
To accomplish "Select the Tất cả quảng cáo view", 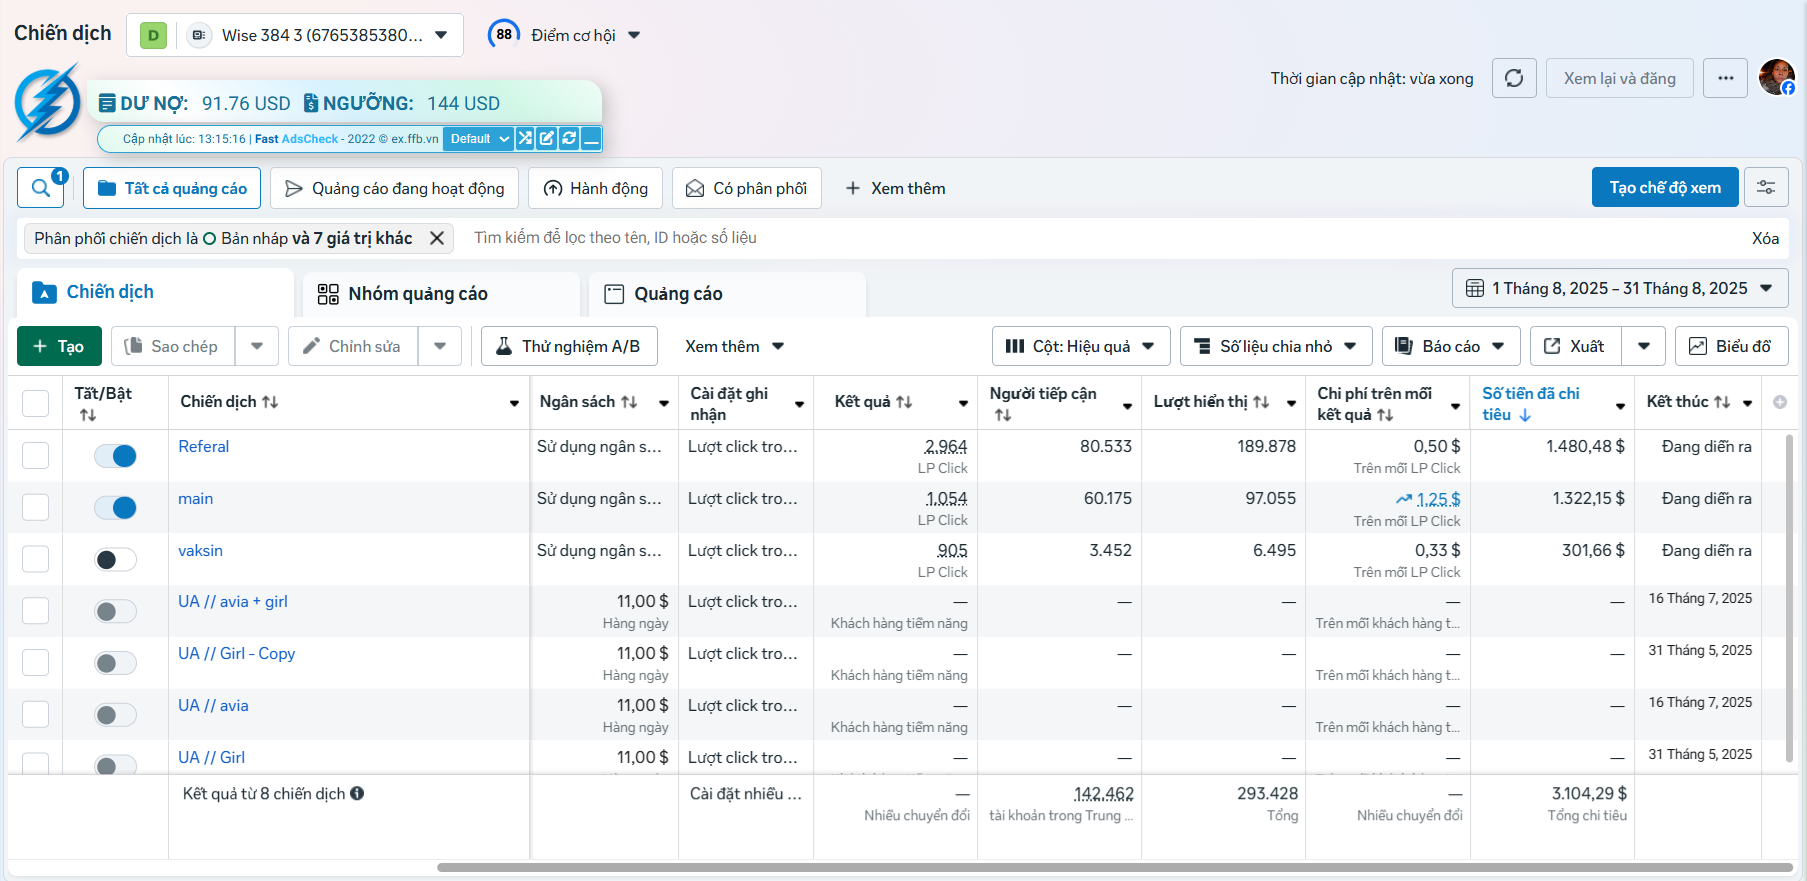I will pos(172,188).
